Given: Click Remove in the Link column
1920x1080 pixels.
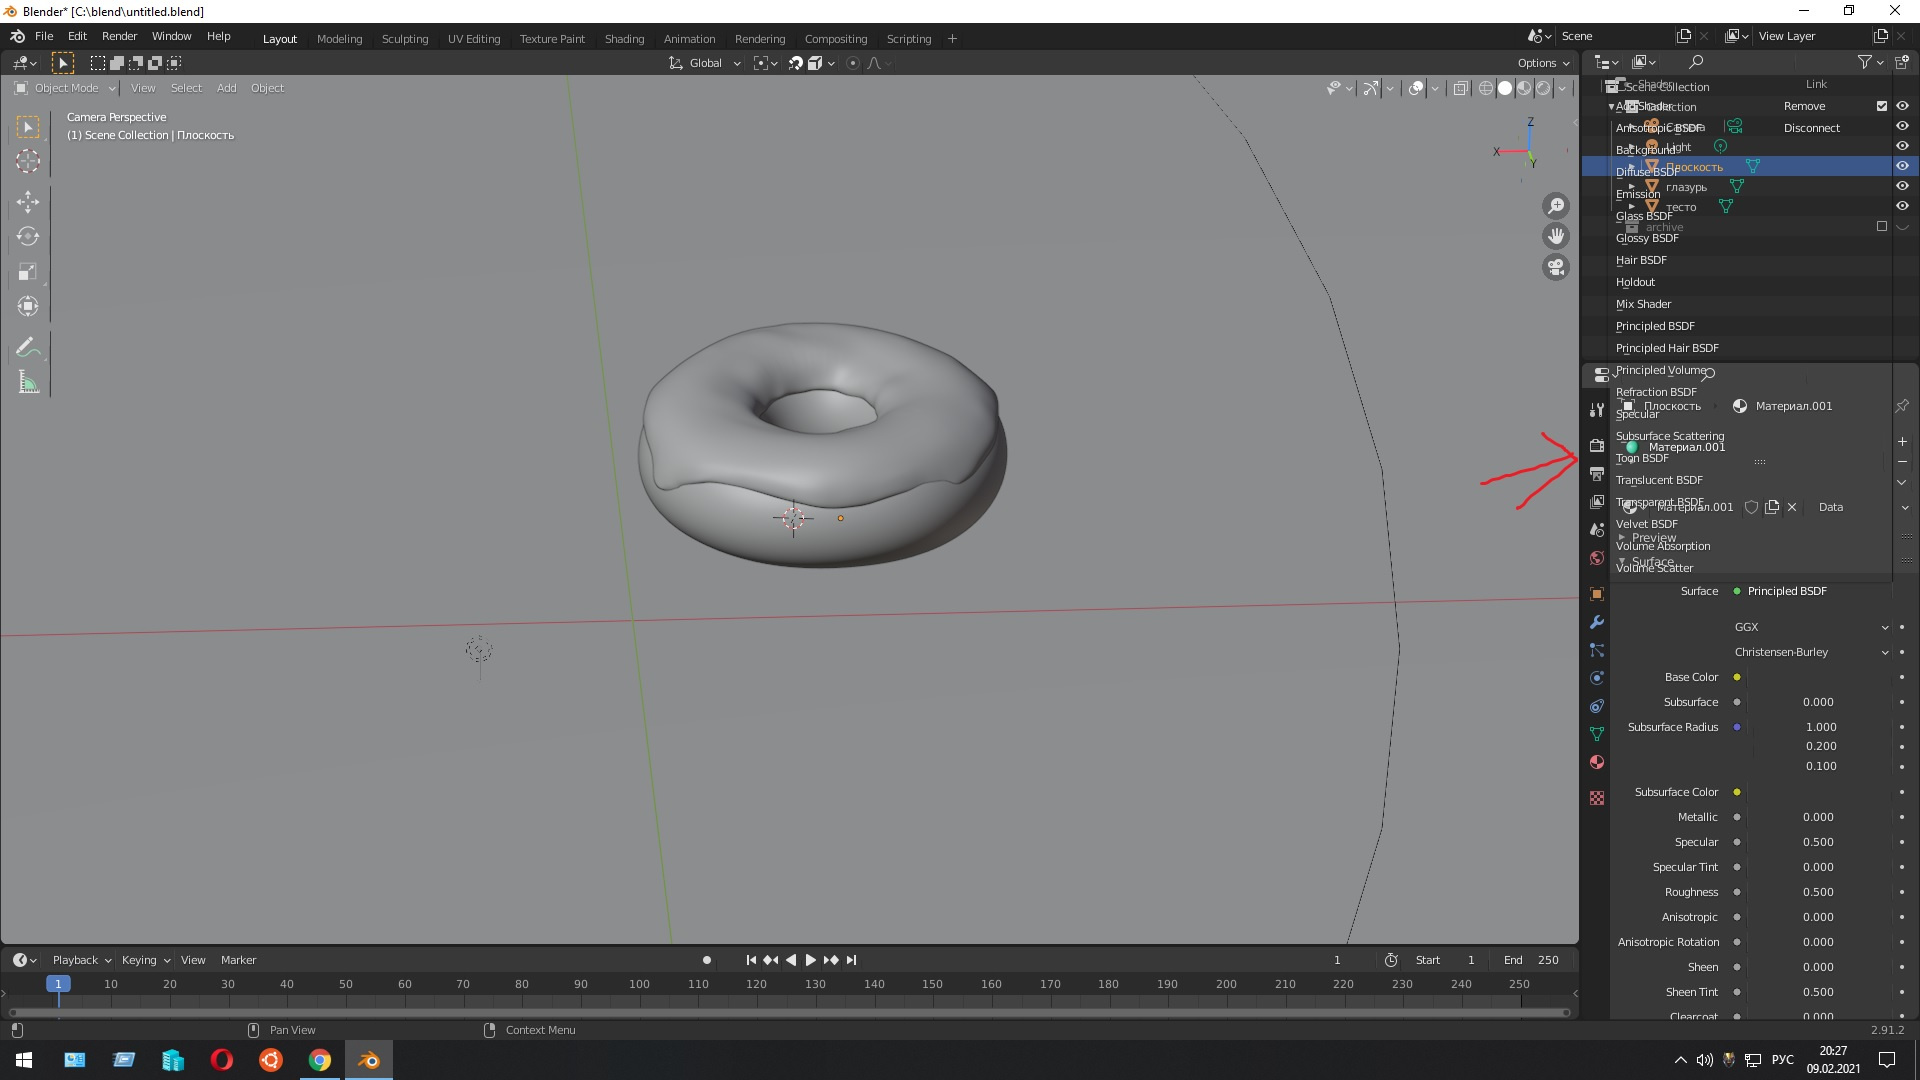Looking at the screenshot, I should pyautogui.click(x=1804, y=106).
